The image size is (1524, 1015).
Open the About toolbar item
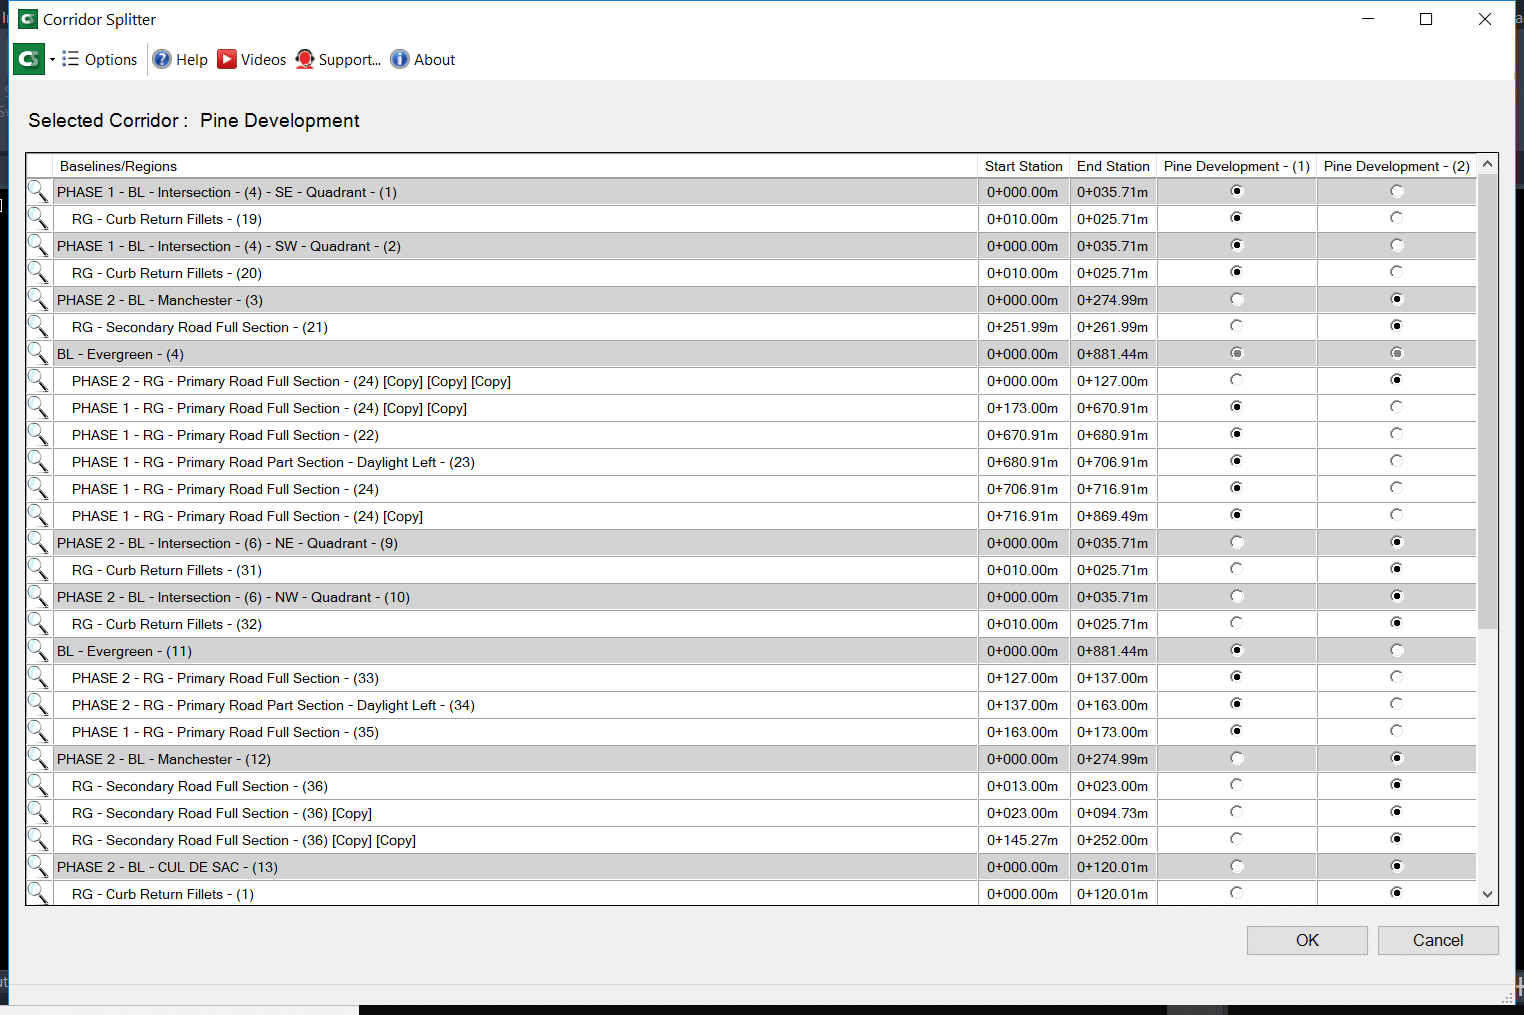[x=423, y=60]
